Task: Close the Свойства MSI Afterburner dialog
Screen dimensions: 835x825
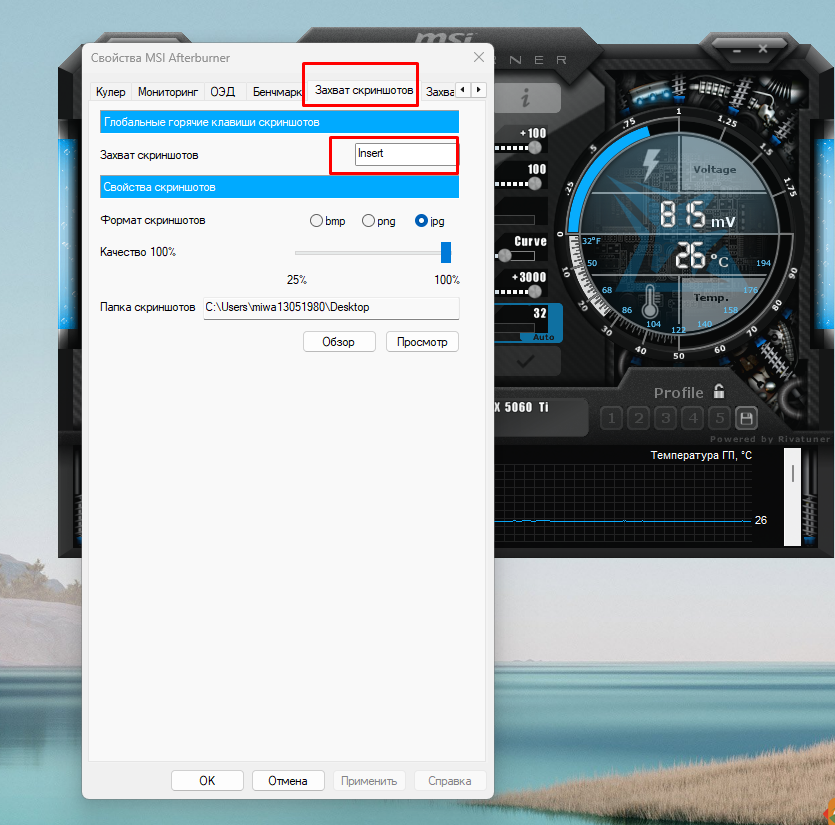Action: (x=479, y=57)
